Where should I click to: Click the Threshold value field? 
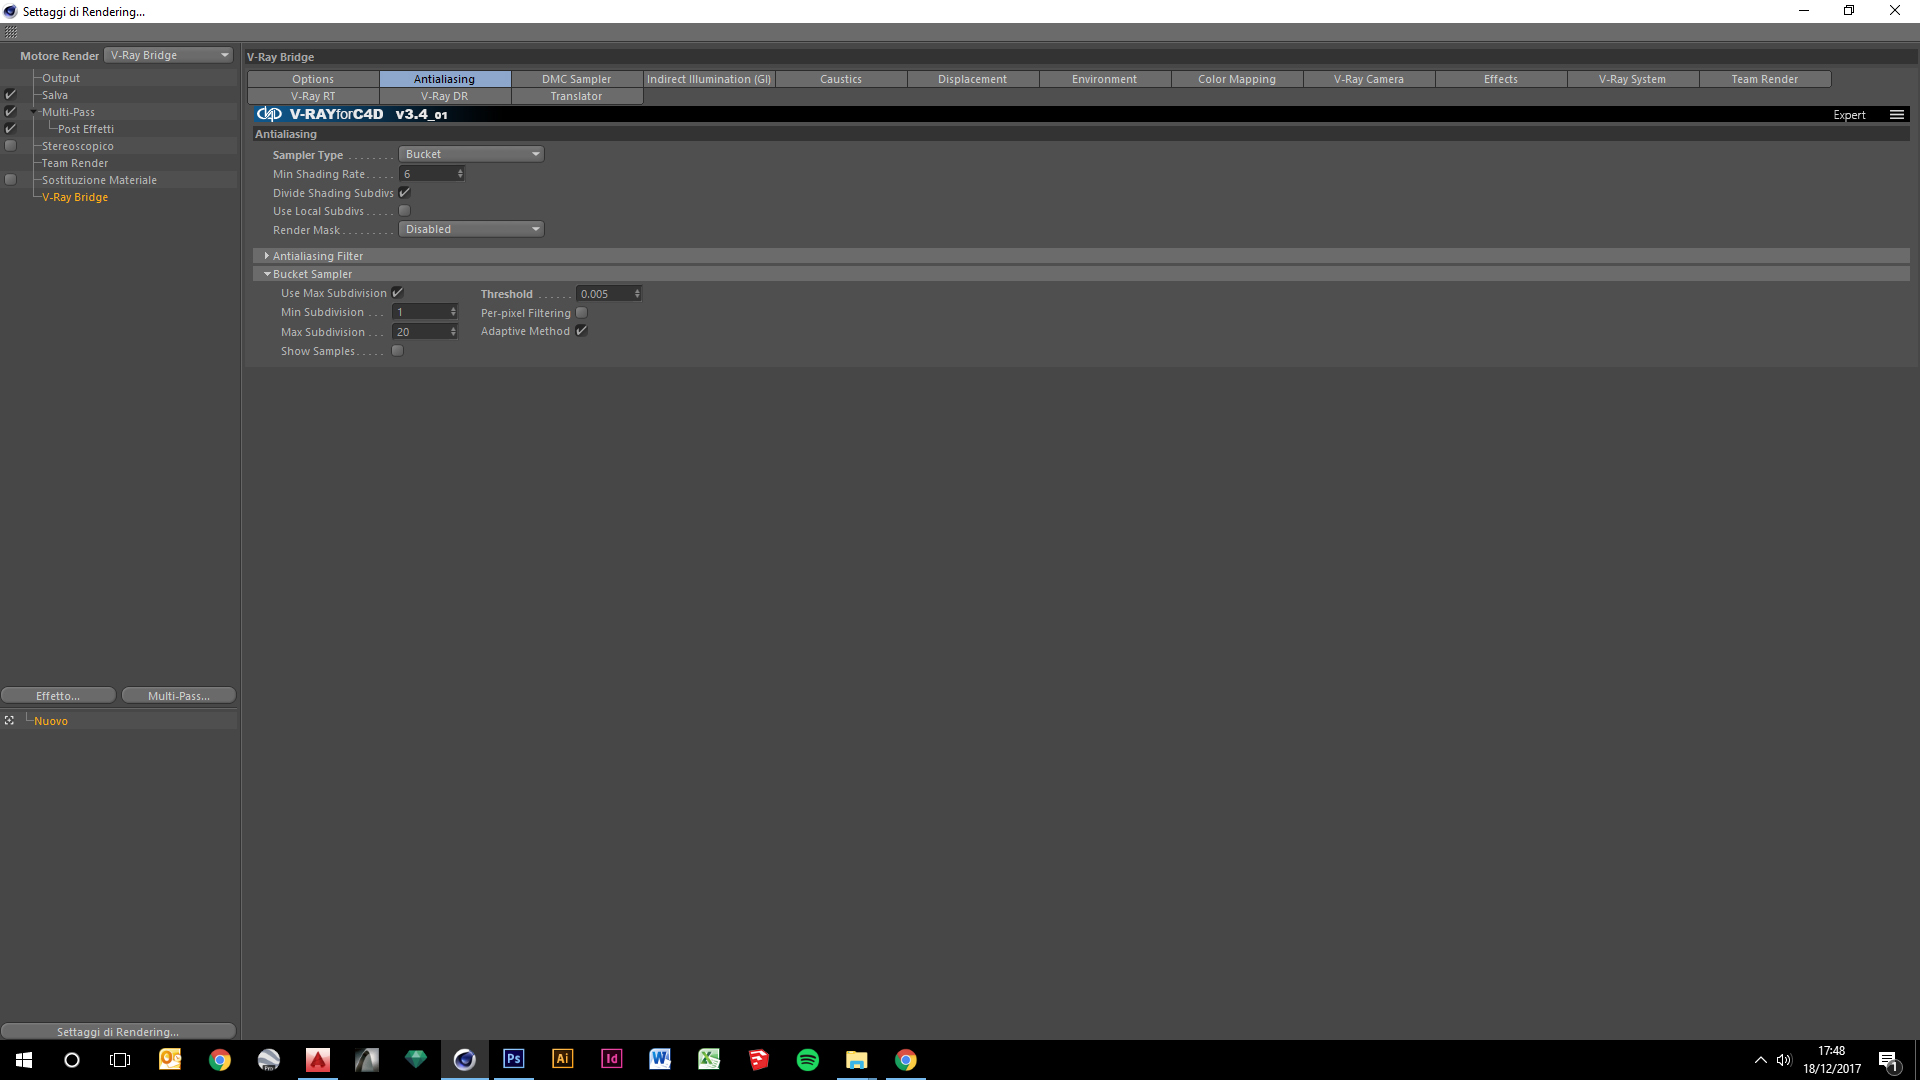(603, 294)
